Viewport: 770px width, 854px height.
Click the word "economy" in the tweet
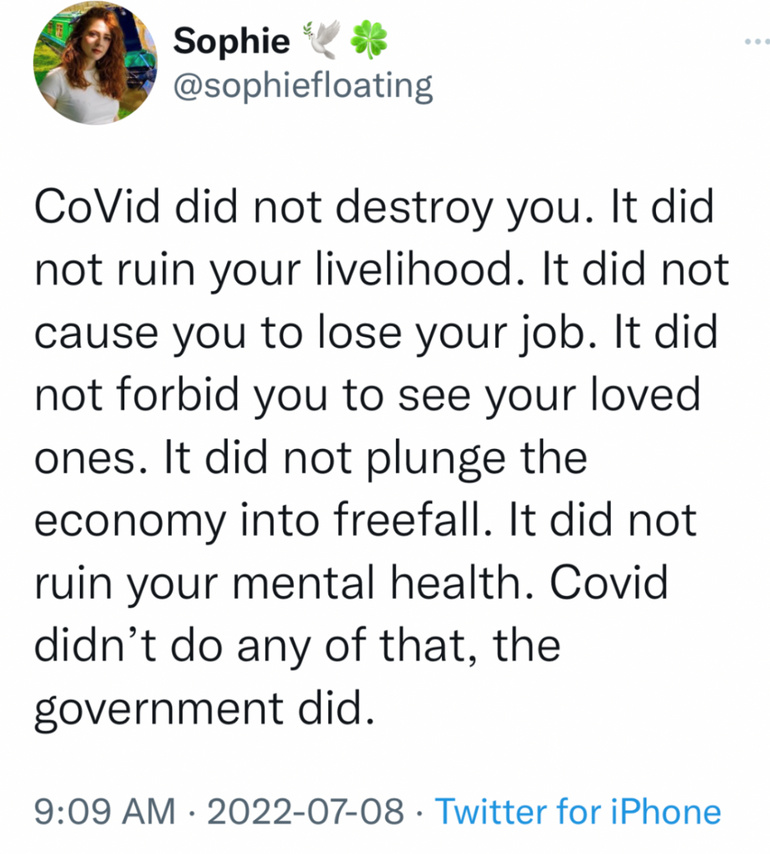(124, 522)
